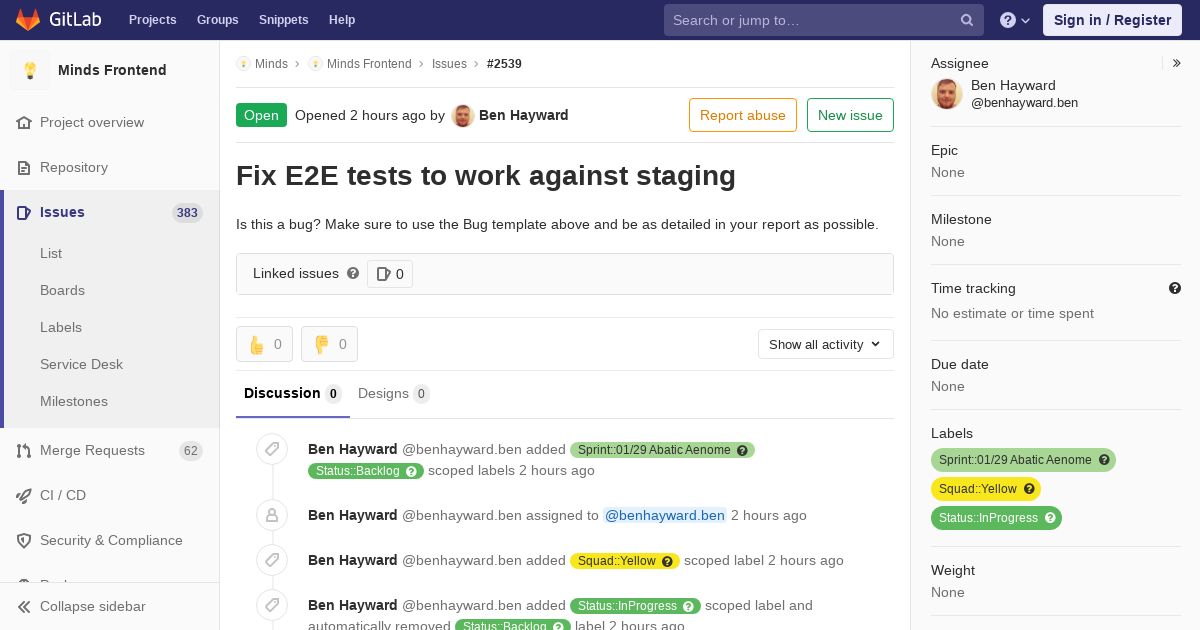Open CI / CD rocket icon
1200x630 pixels.
(x=24, y=495)
